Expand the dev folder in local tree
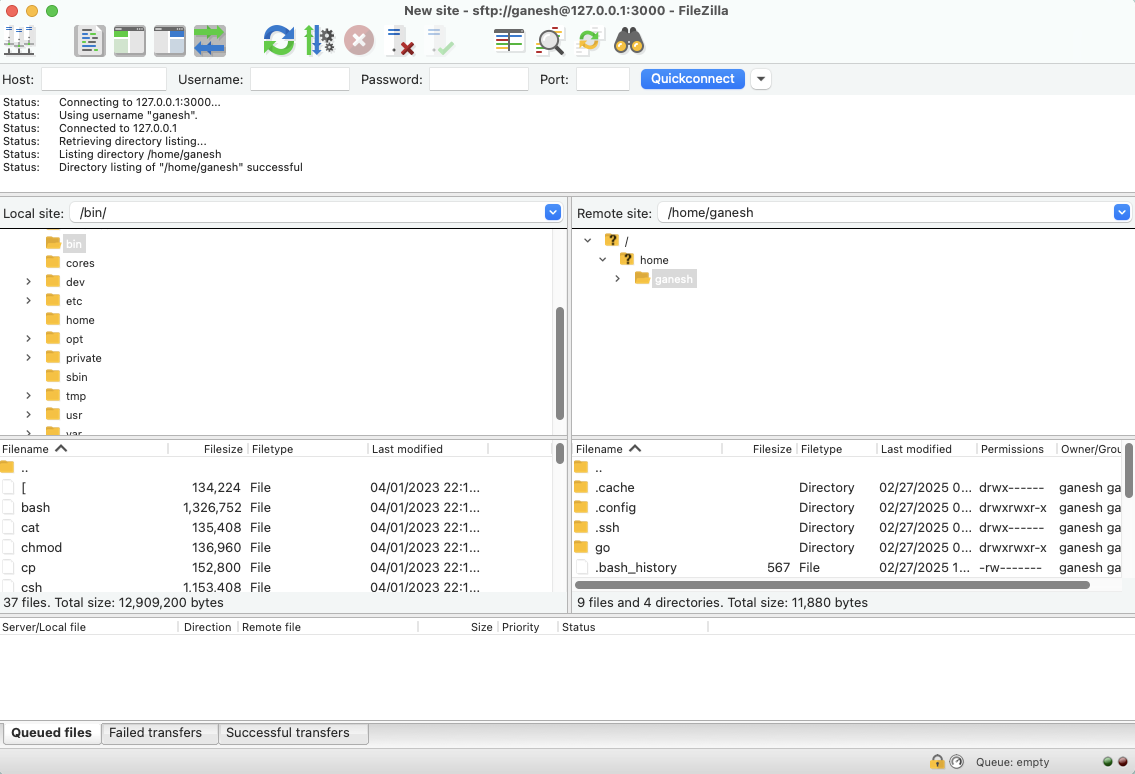 [28, 282]
